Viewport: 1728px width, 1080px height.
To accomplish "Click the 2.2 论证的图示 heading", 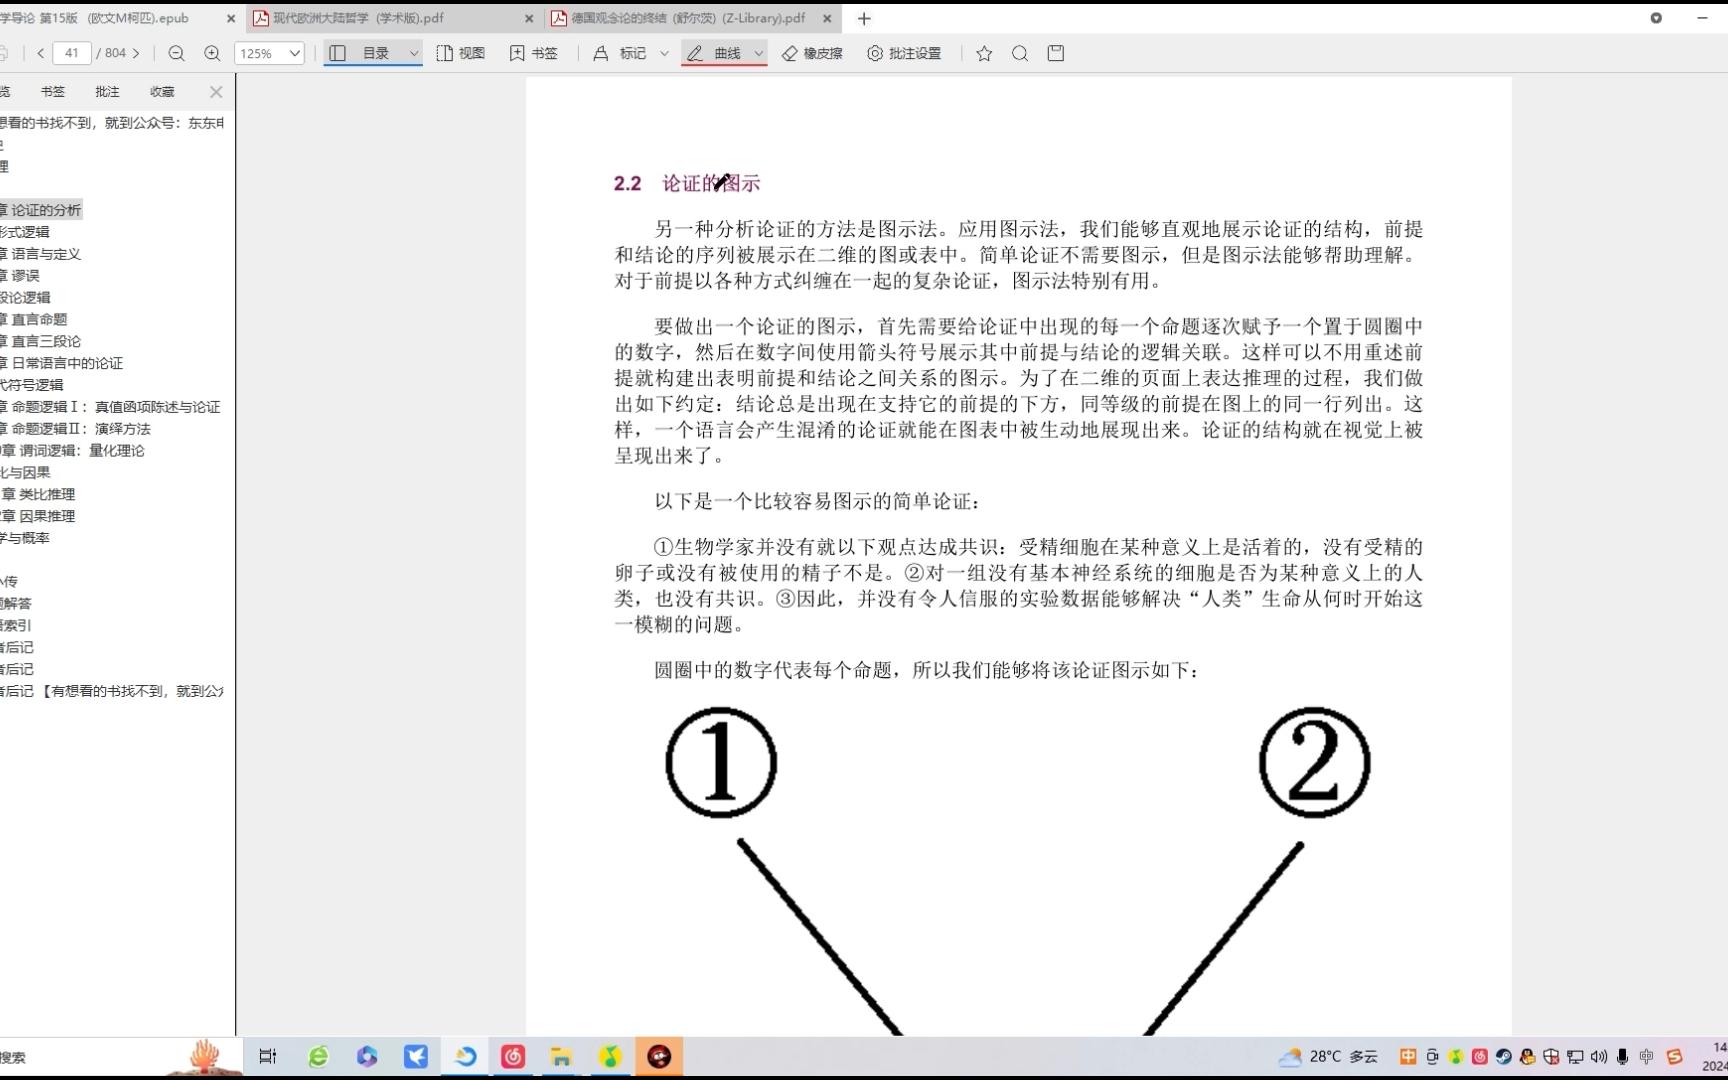I will point(687,183).
